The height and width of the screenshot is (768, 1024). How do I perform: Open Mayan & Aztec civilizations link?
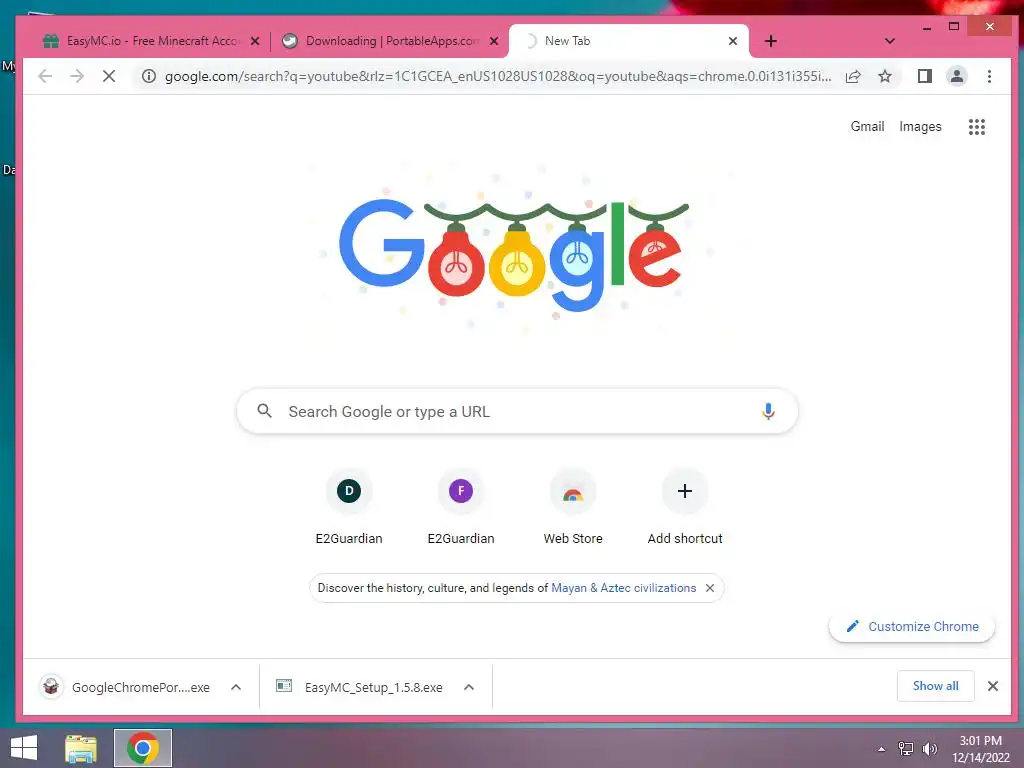click(624, 588)
